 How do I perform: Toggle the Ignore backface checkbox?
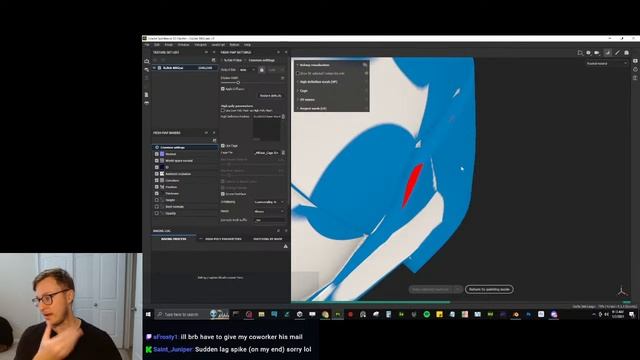coord(223,194)
